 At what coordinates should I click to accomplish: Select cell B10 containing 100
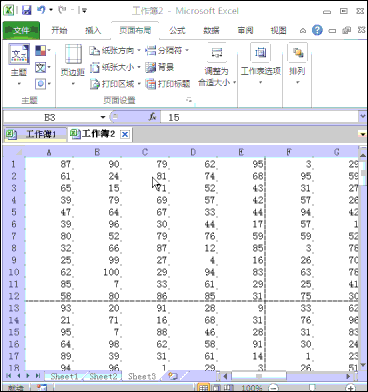pyautogui.click(x=97, y=272)
